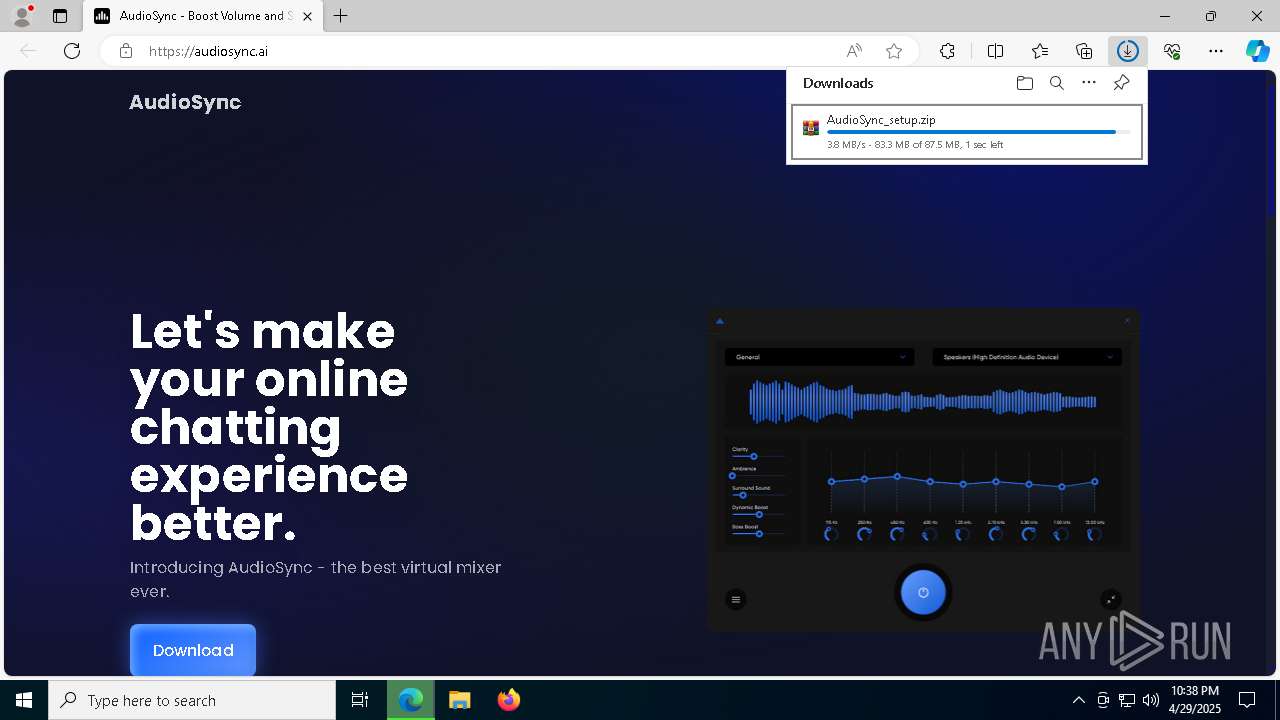
Task: Open the Windows Start menu
Action: coord(24,700)
